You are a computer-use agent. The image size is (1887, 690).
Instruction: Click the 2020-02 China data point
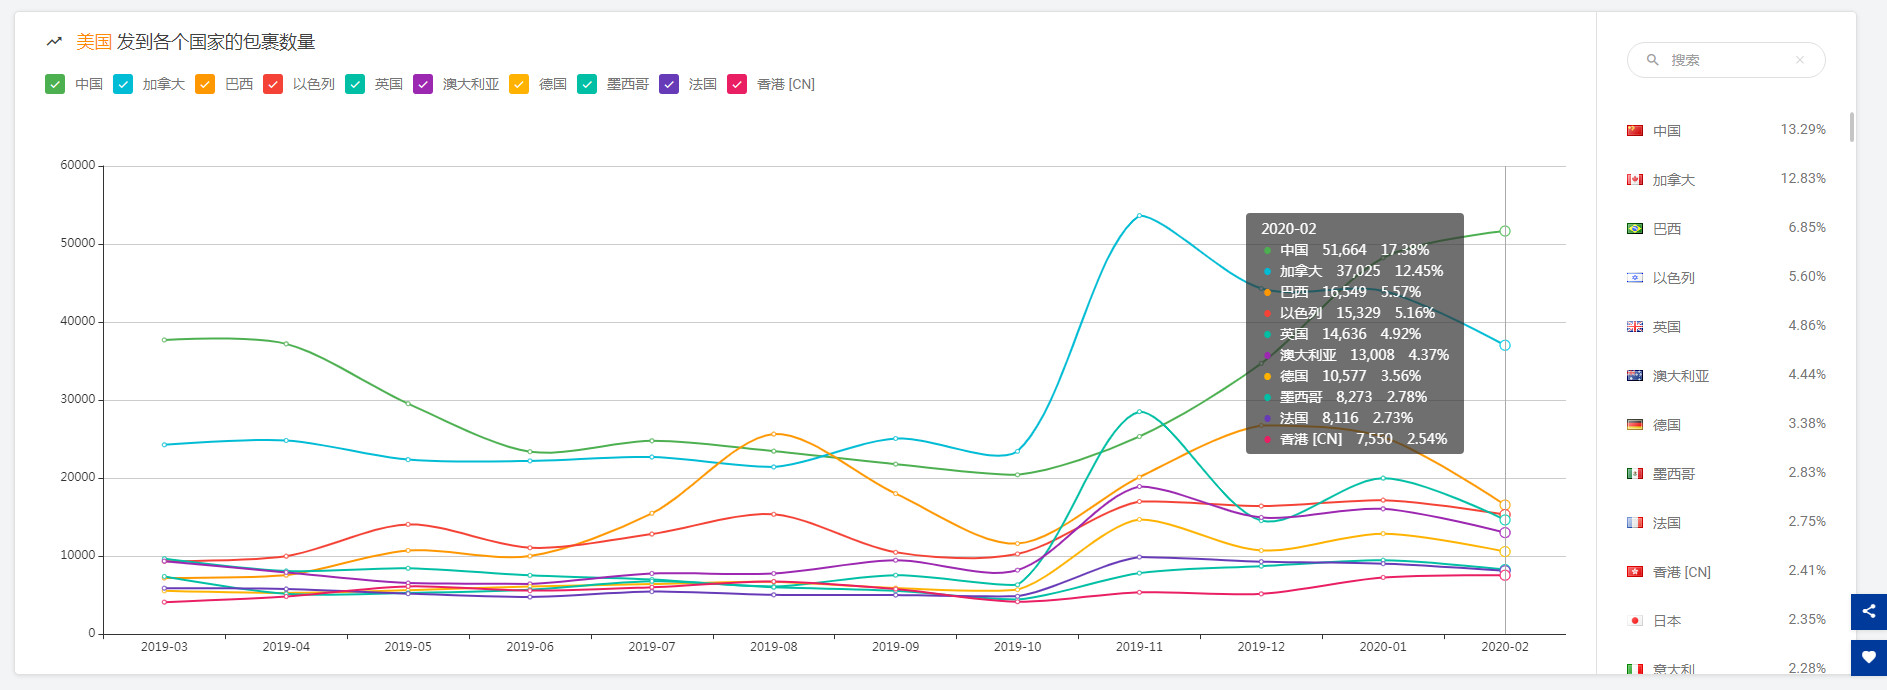(x=1504, y=231)
